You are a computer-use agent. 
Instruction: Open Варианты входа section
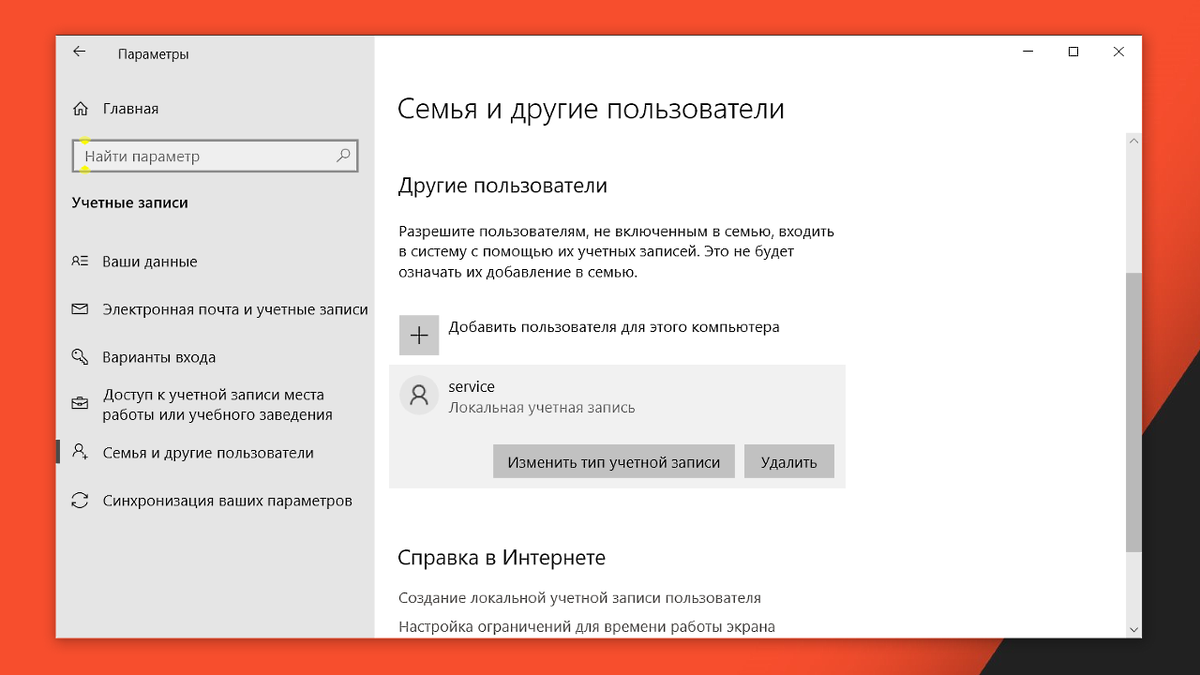point(159,357)
